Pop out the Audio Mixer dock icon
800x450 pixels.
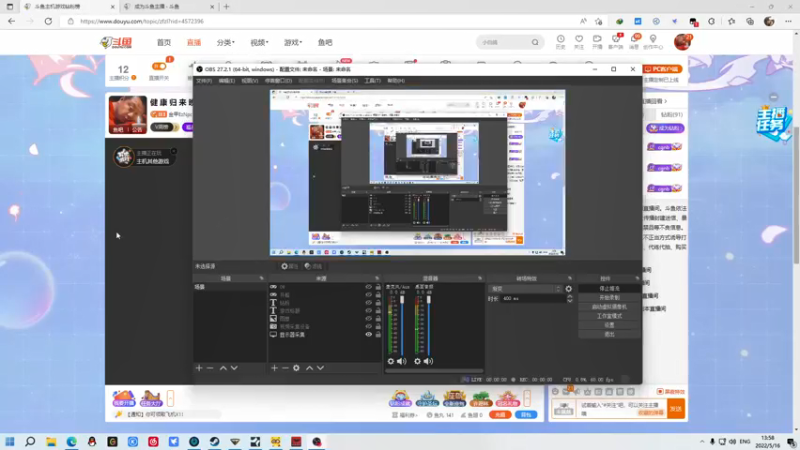tap(480, 278)
